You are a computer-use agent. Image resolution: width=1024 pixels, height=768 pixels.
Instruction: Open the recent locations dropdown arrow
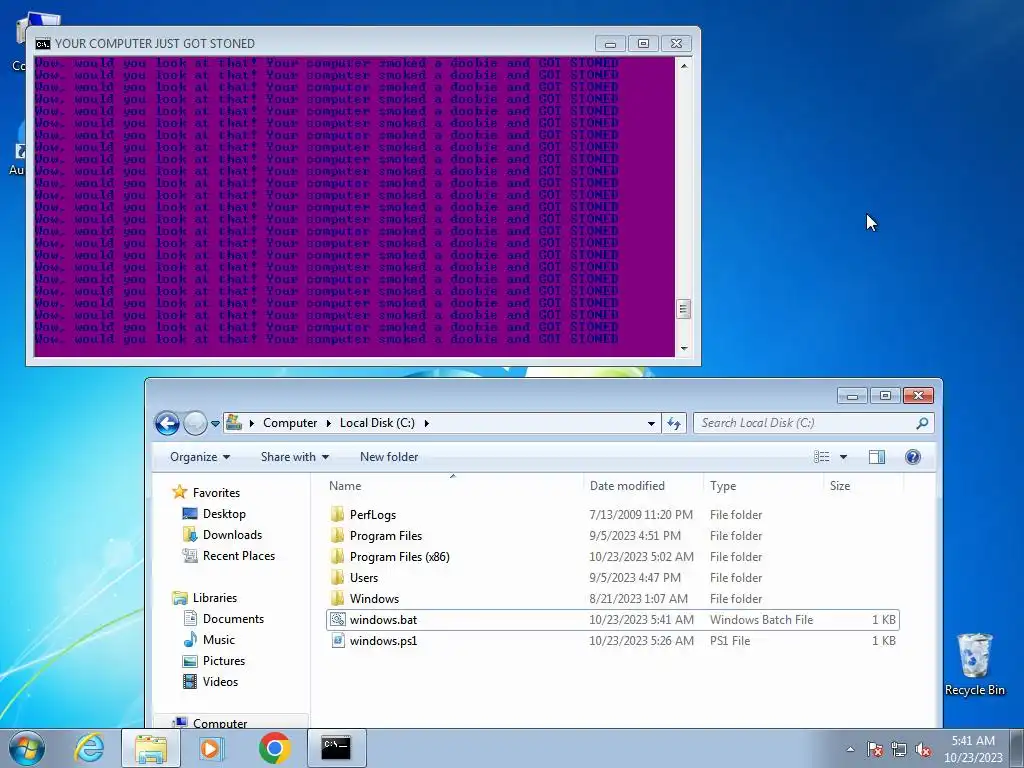215,424
